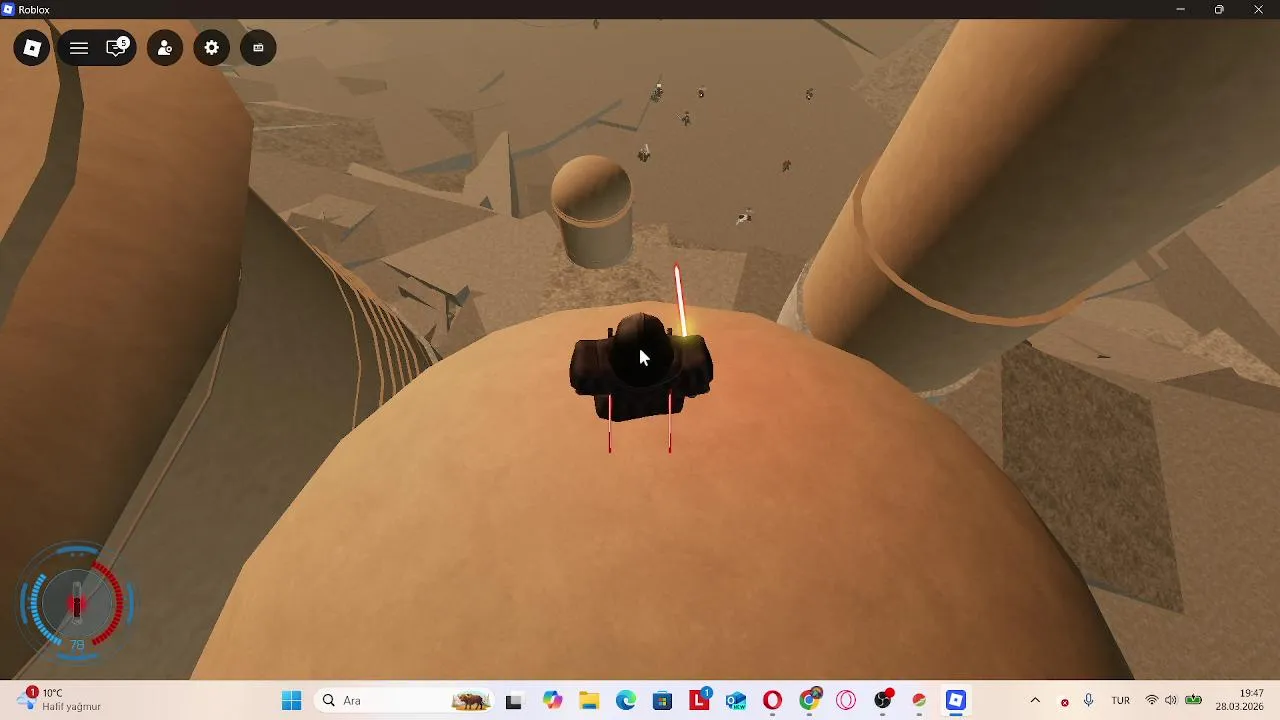Viewport: 1280px width, 720px height.
Task: Launch Copilot from the taskbar
Action: pos(552,701)
